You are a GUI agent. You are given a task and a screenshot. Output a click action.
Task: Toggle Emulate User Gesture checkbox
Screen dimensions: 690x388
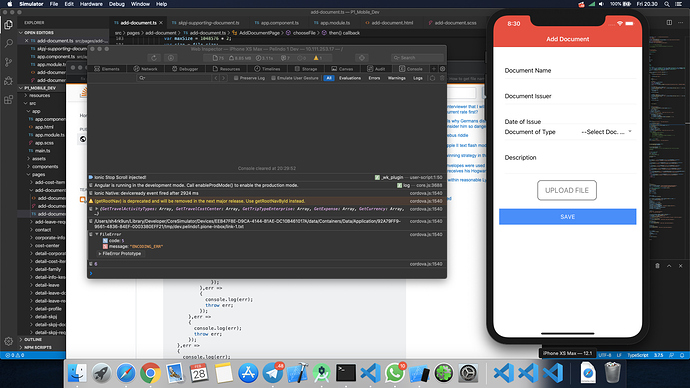pyautogui.click(x=294, y=78)
